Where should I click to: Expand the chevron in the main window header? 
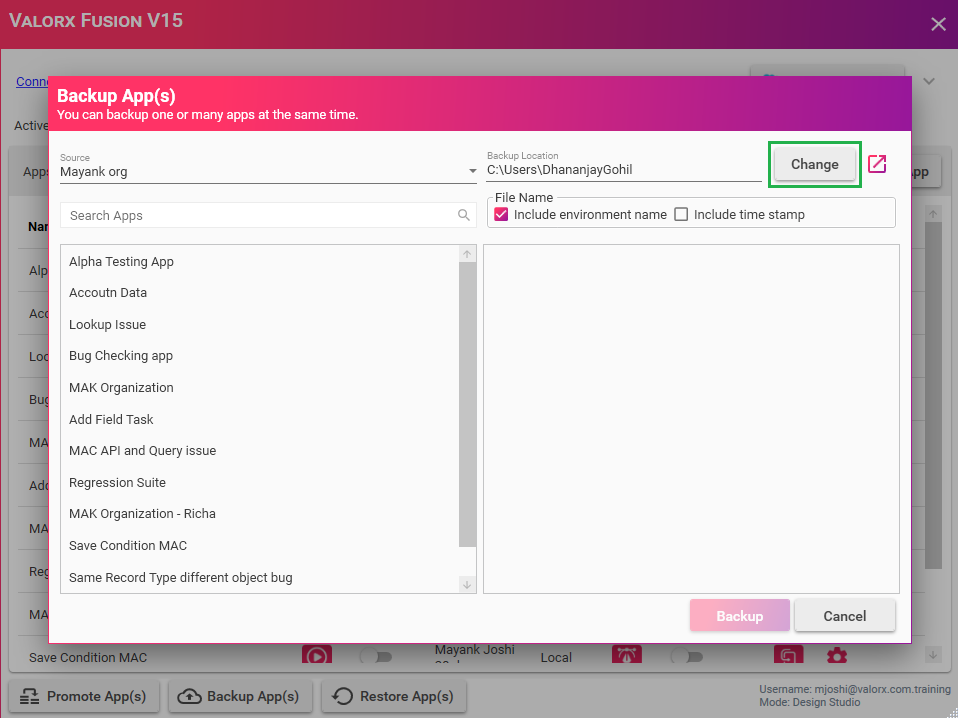[x=929, y=81]
